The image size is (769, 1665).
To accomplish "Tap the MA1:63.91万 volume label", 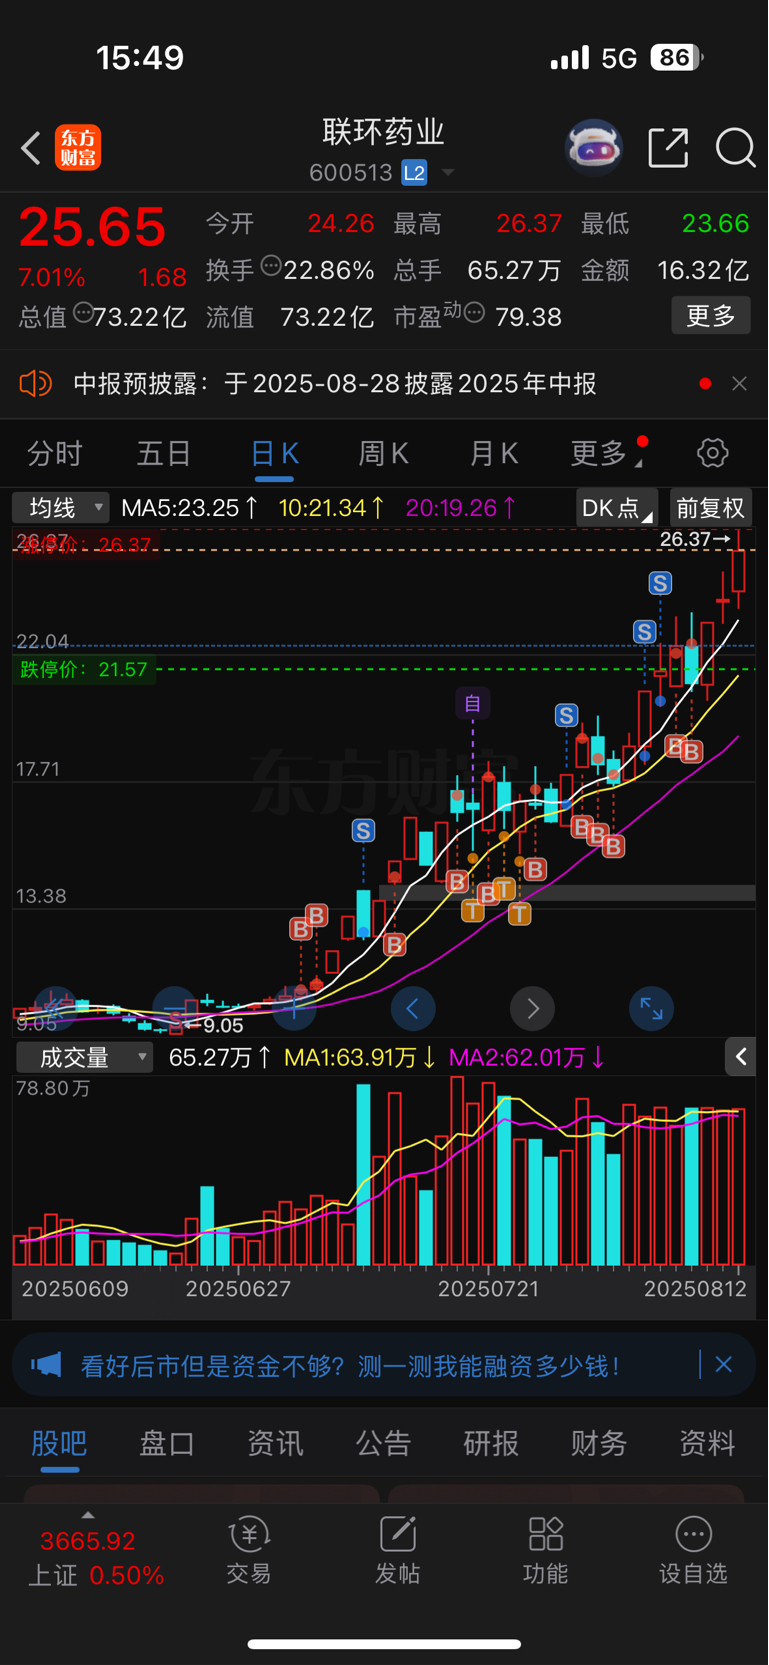I will click(x=360, y=1057).
